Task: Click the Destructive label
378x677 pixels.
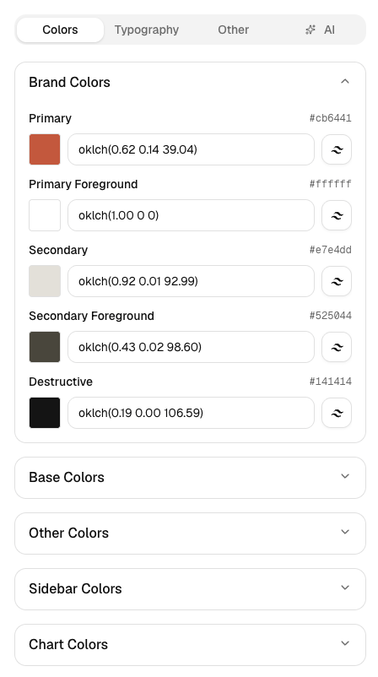Action: pyautogui.click(x=61, y=382)
